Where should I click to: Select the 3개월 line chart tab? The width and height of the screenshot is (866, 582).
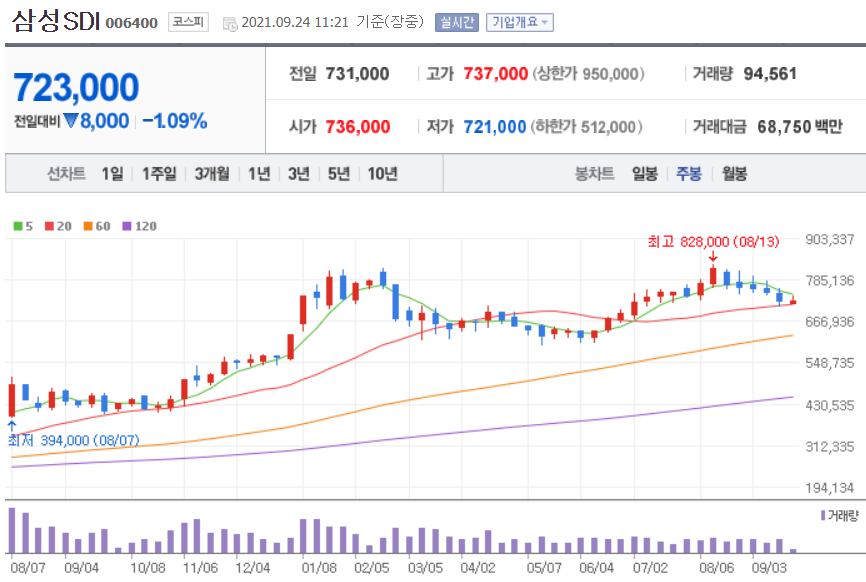(x=212, y=174)
